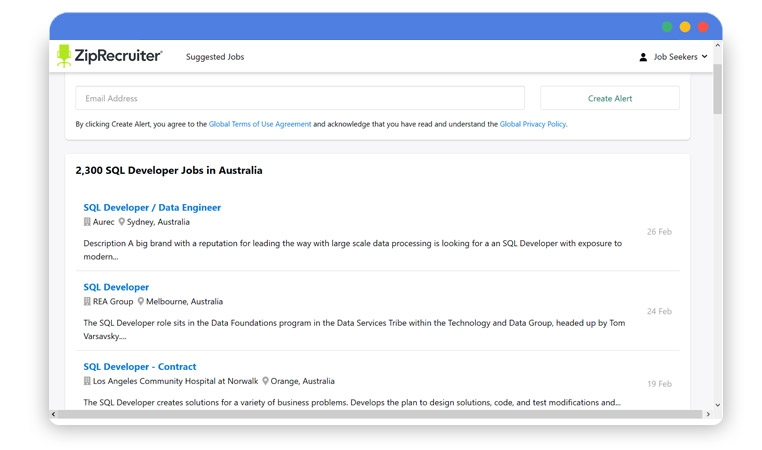This screenshot has width=762, height=450.
Task: Click the location pin beside Sydney, Australia
Action: [x=122, y=222]
